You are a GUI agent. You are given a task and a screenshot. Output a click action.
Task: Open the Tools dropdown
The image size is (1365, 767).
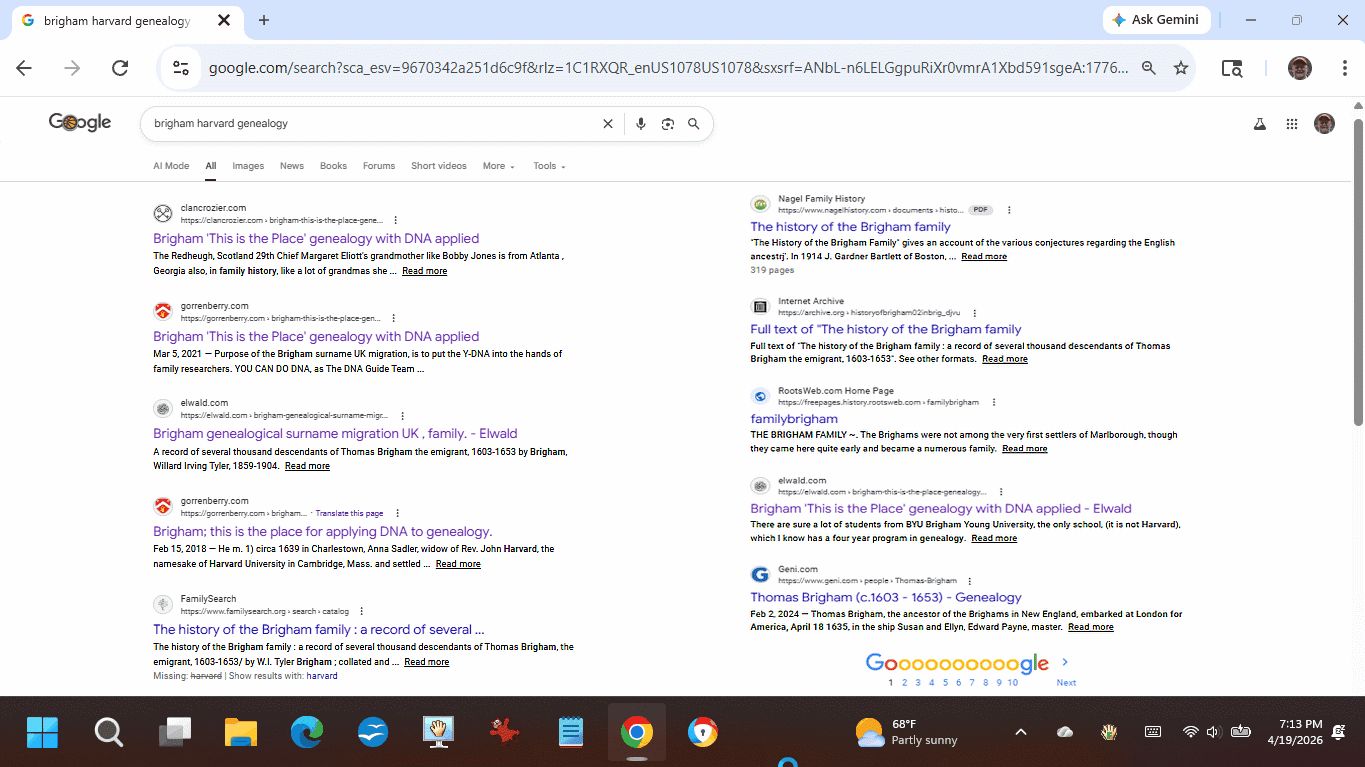(549, 166)
